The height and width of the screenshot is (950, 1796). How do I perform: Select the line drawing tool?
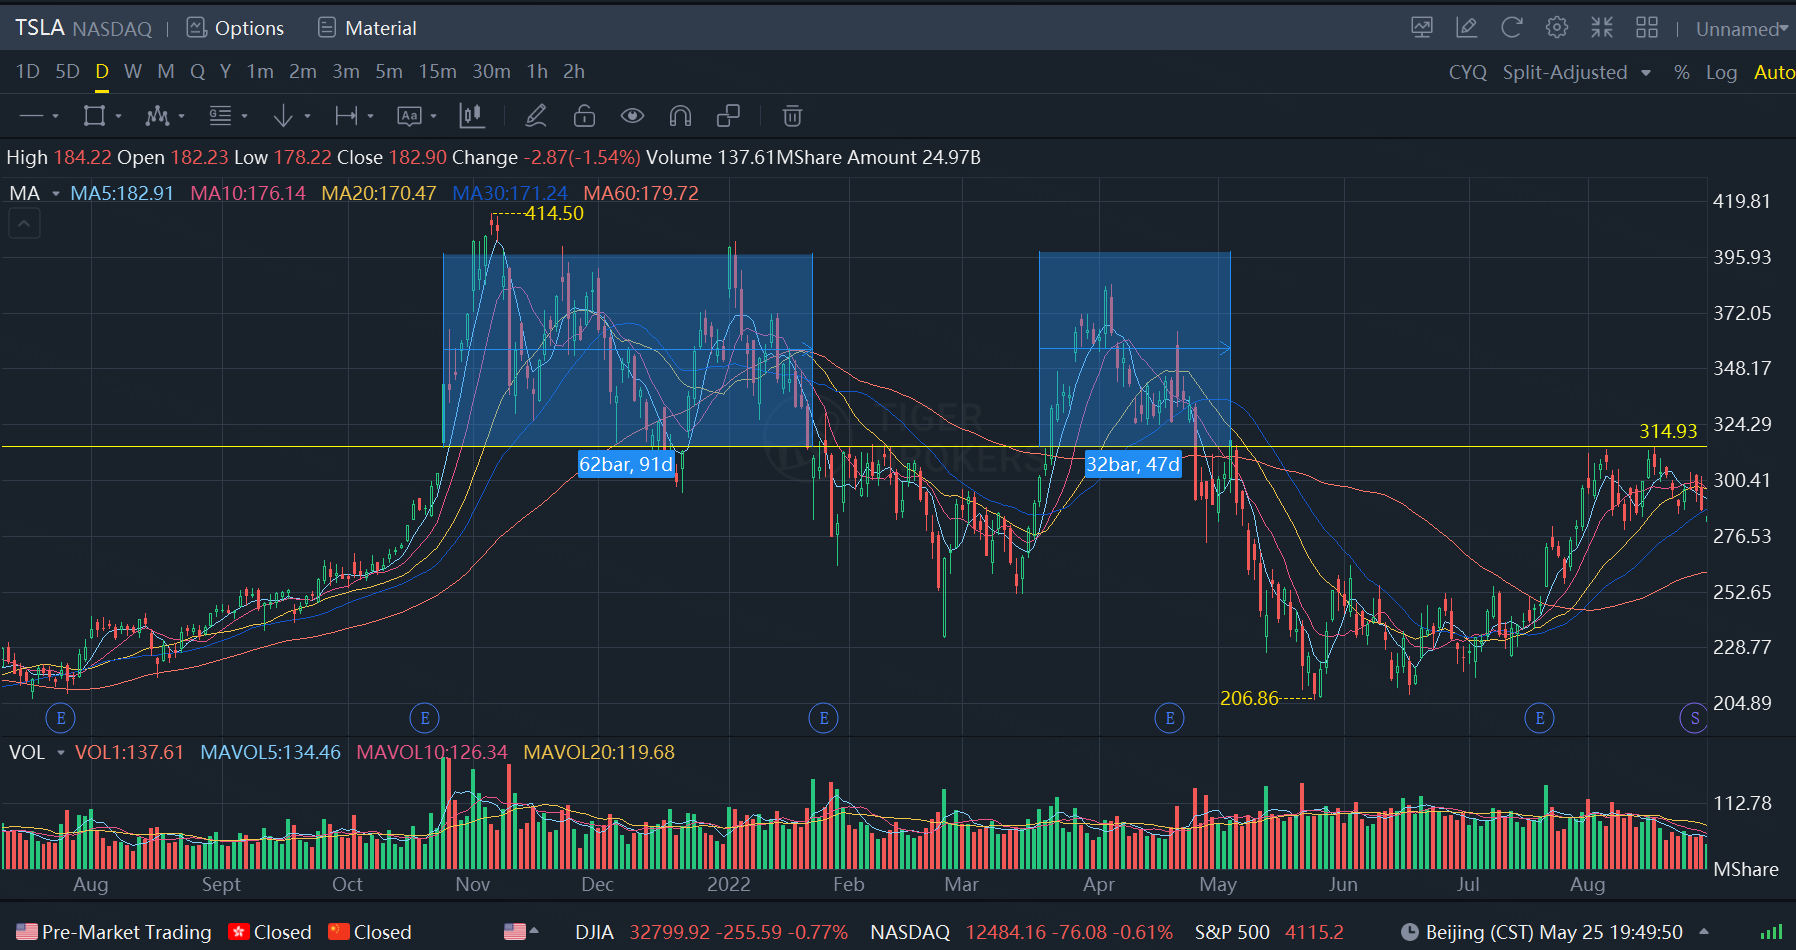(x=31, y=116)
